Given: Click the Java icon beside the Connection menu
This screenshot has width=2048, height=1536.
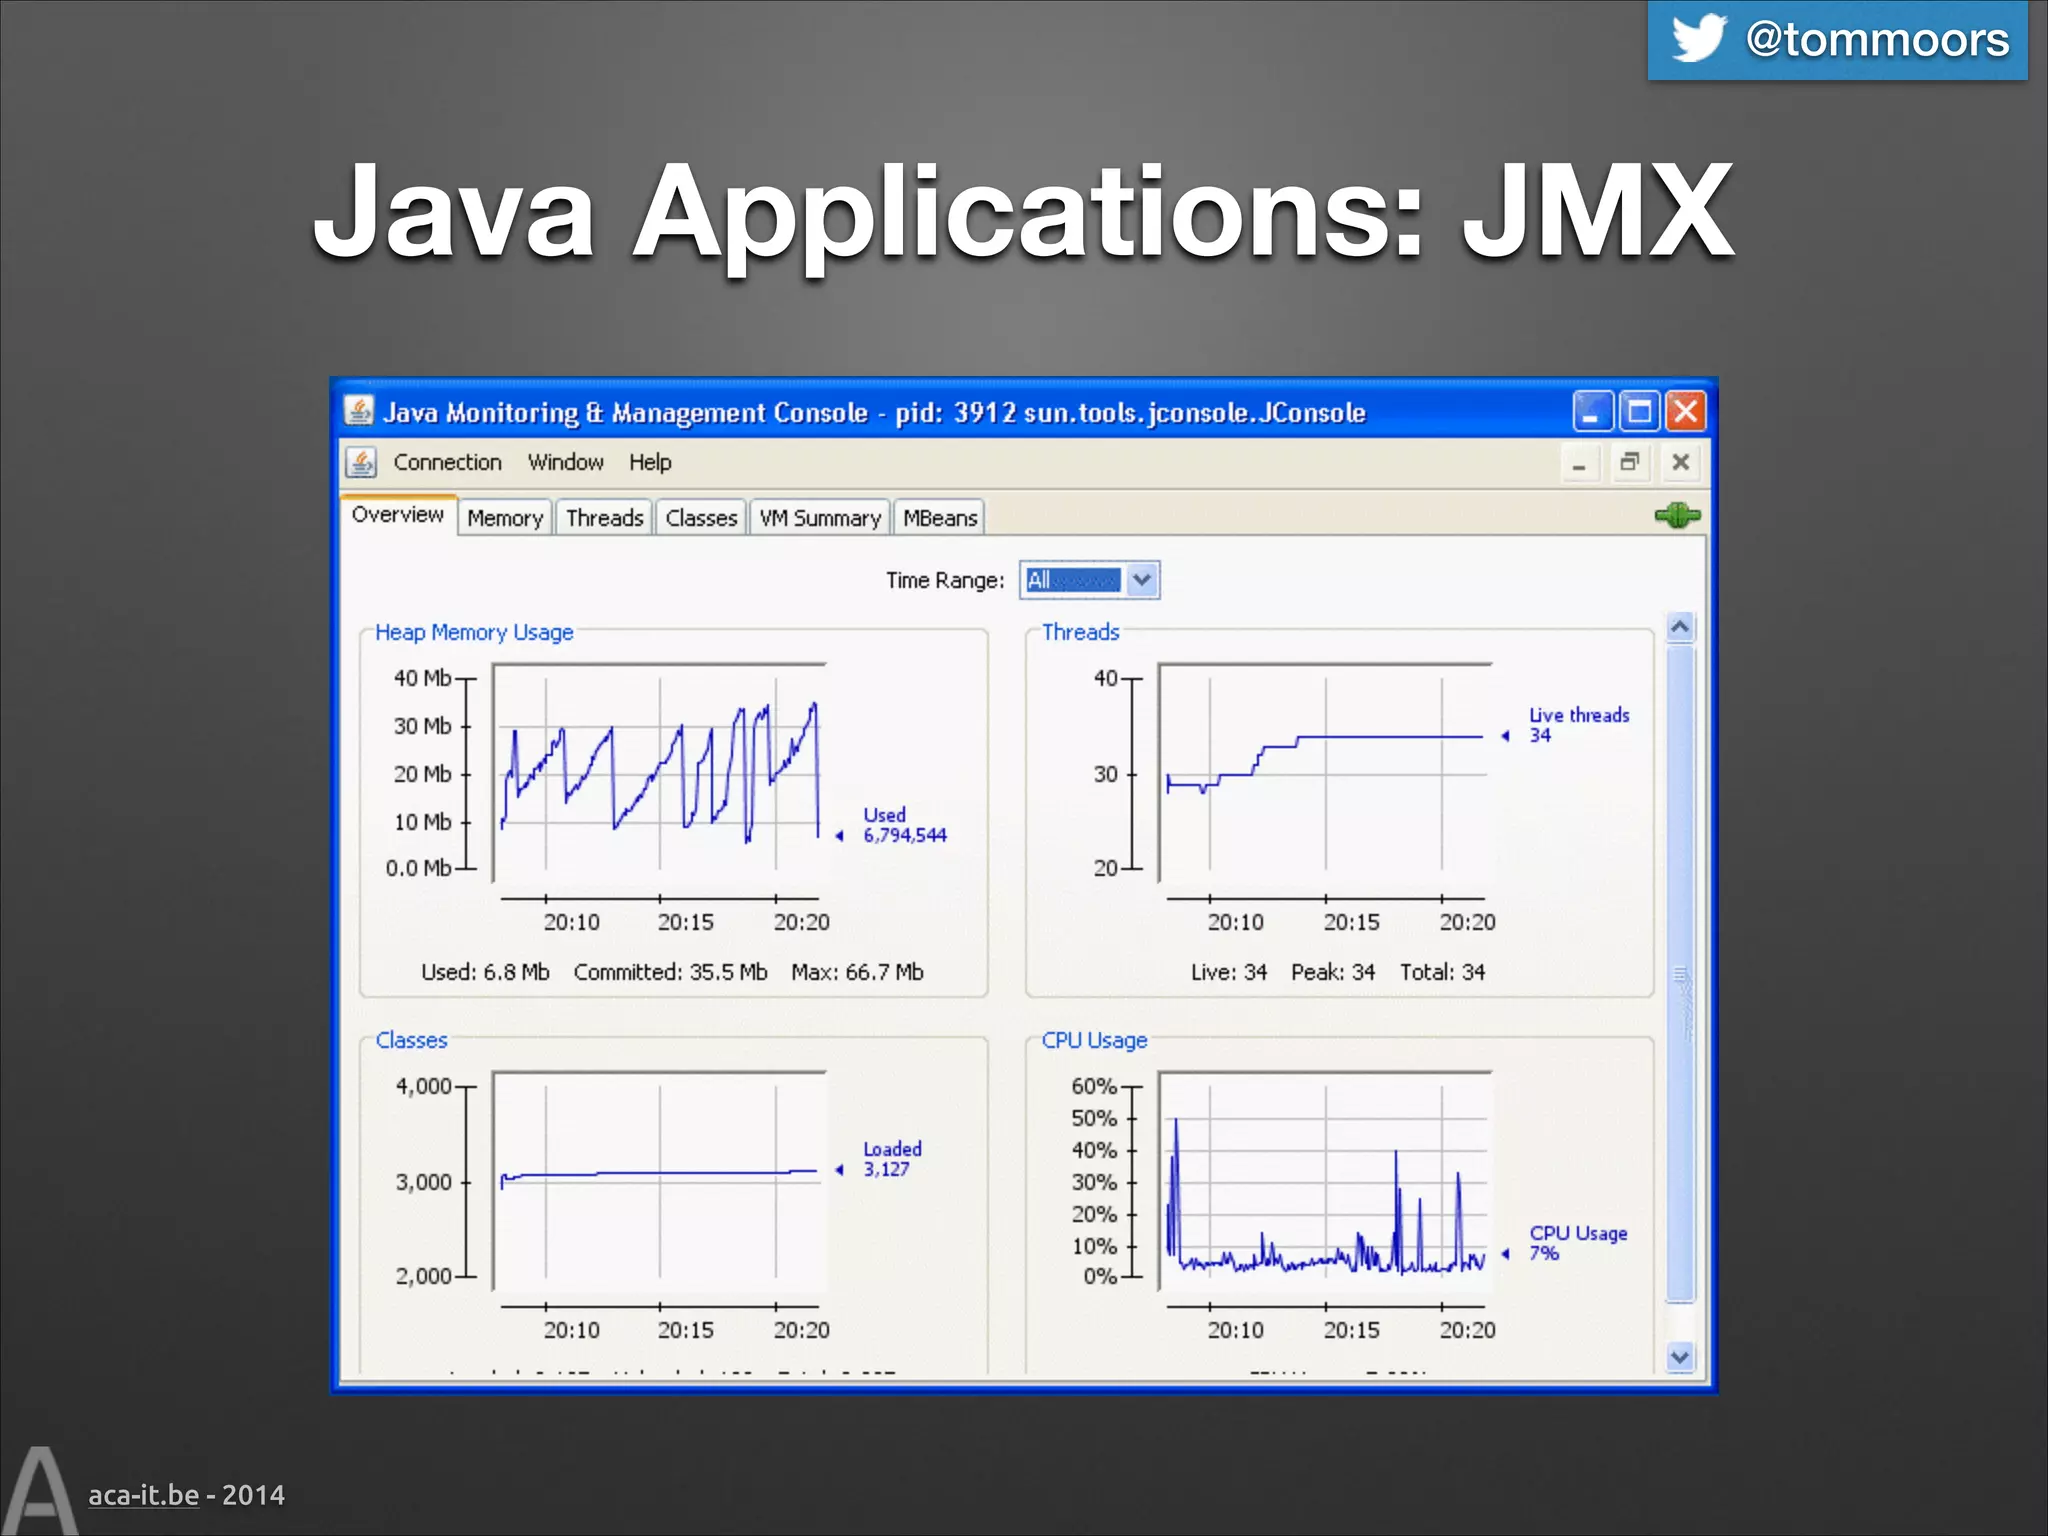Looking at the screenshot, I should [x=361, y=462].
